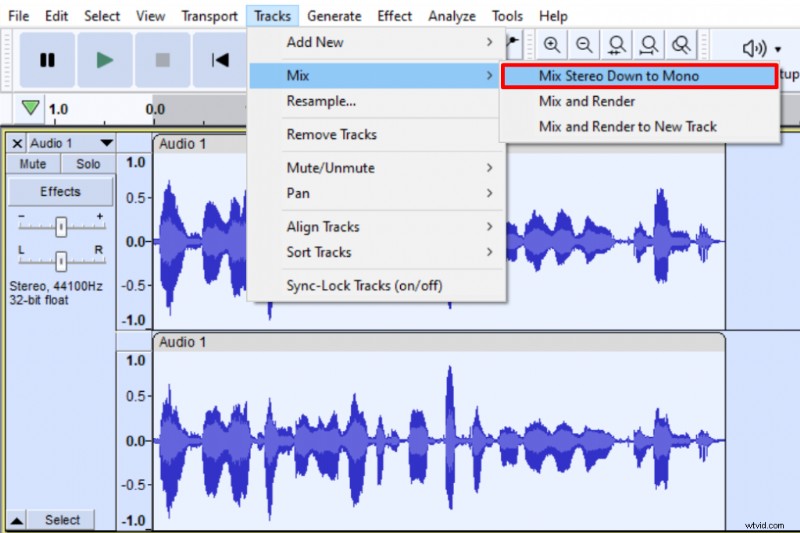Expand the Align Tracks submenu
The image size is (800, 533).
pos(376,226)
